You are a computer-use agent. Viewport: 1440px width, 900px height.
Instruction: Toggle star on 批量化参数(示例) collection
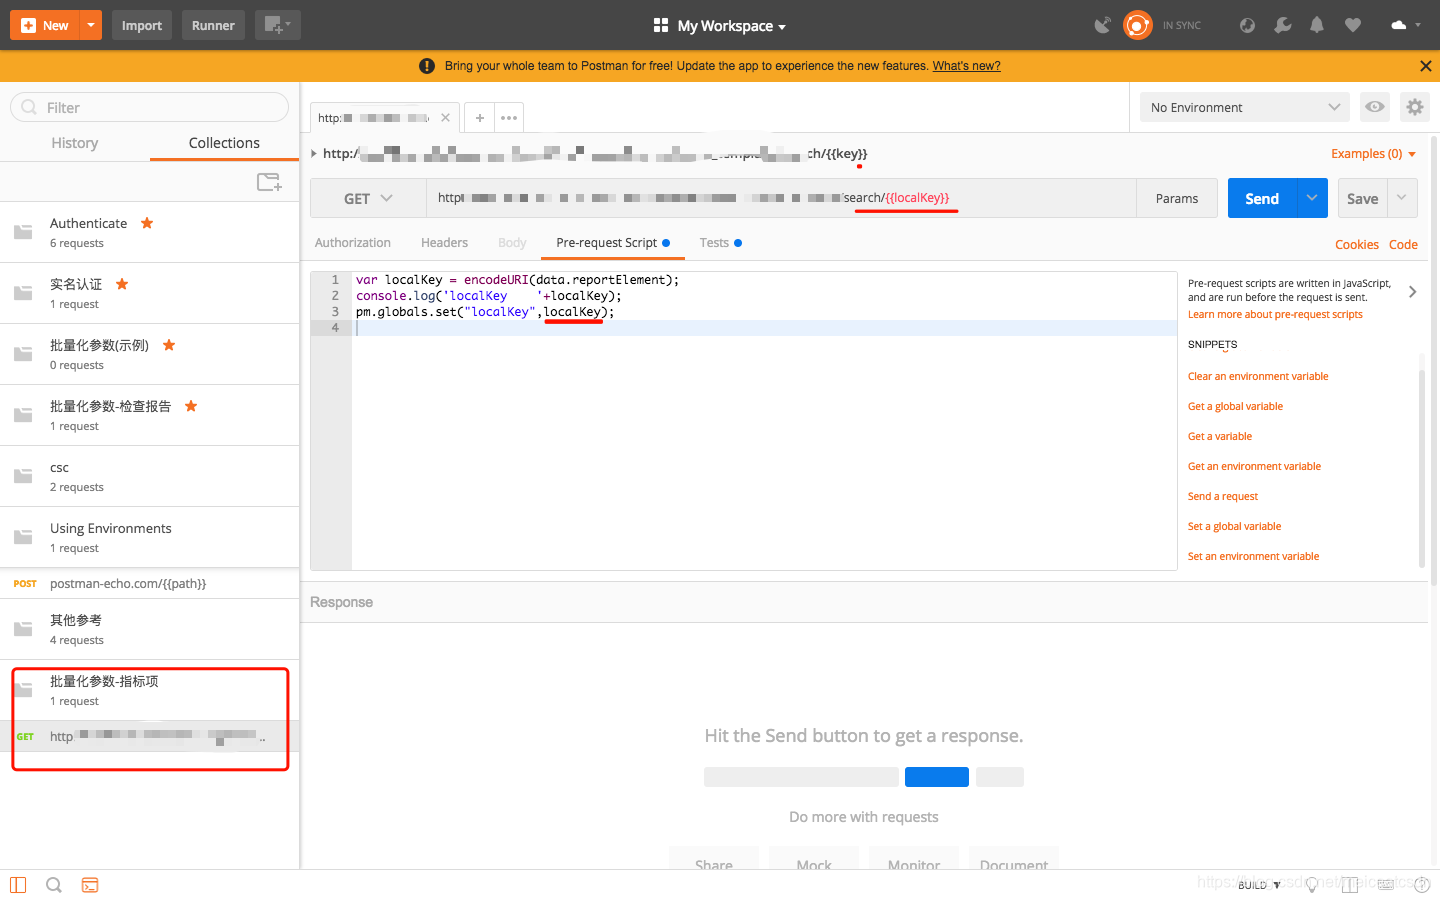(169, 345)
